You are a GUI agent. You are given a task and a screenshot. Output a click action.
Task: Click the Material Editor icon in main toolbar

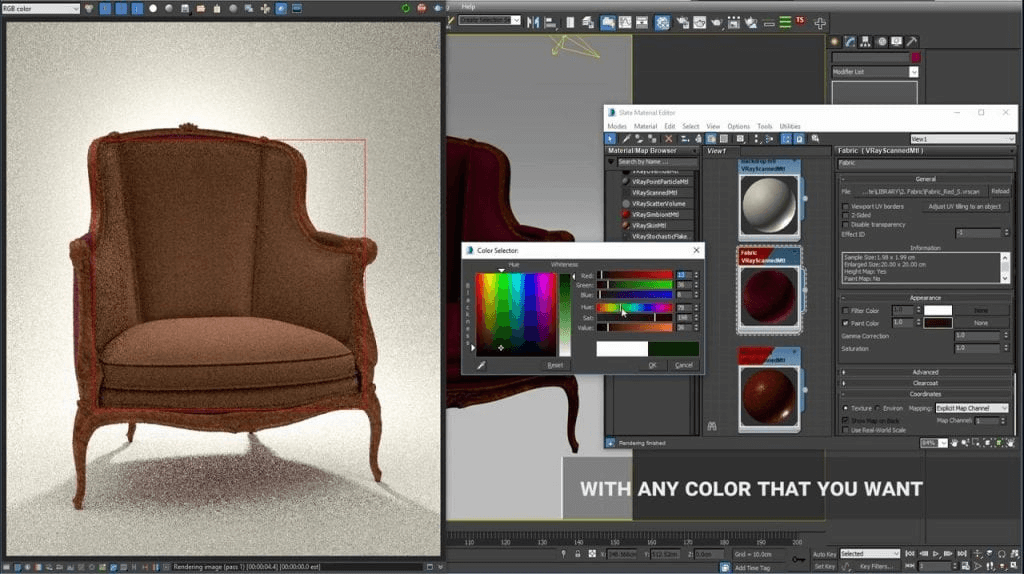[x=662, y=23]
